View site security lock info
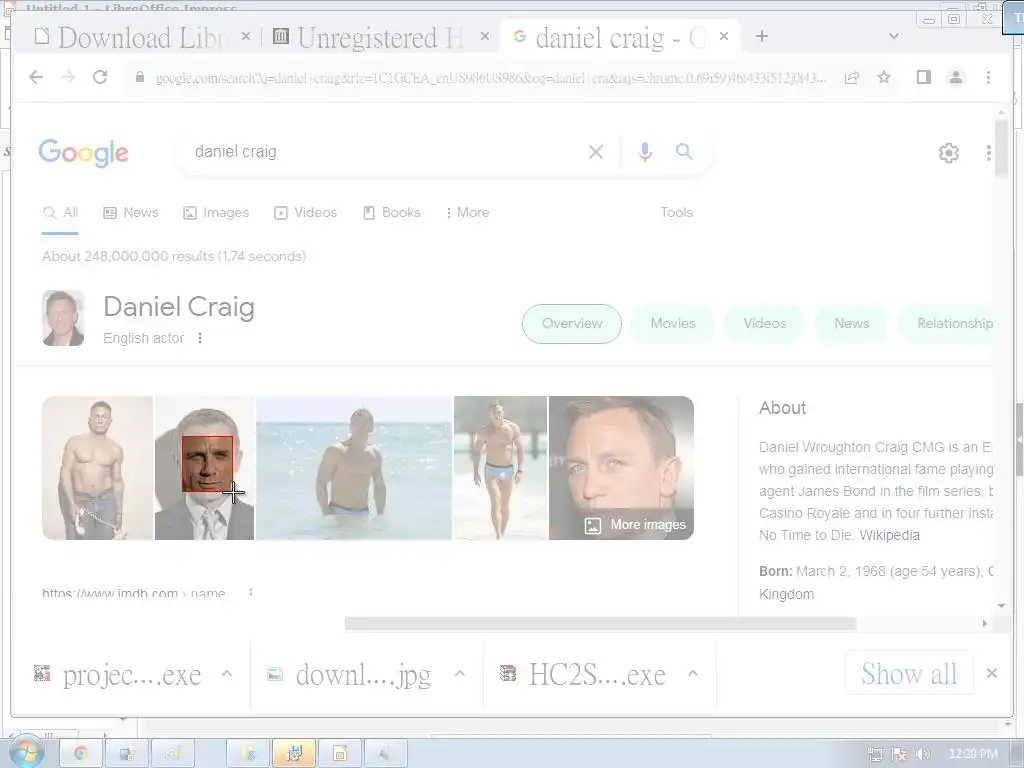The image size is (1024, 768). (140, 77)
